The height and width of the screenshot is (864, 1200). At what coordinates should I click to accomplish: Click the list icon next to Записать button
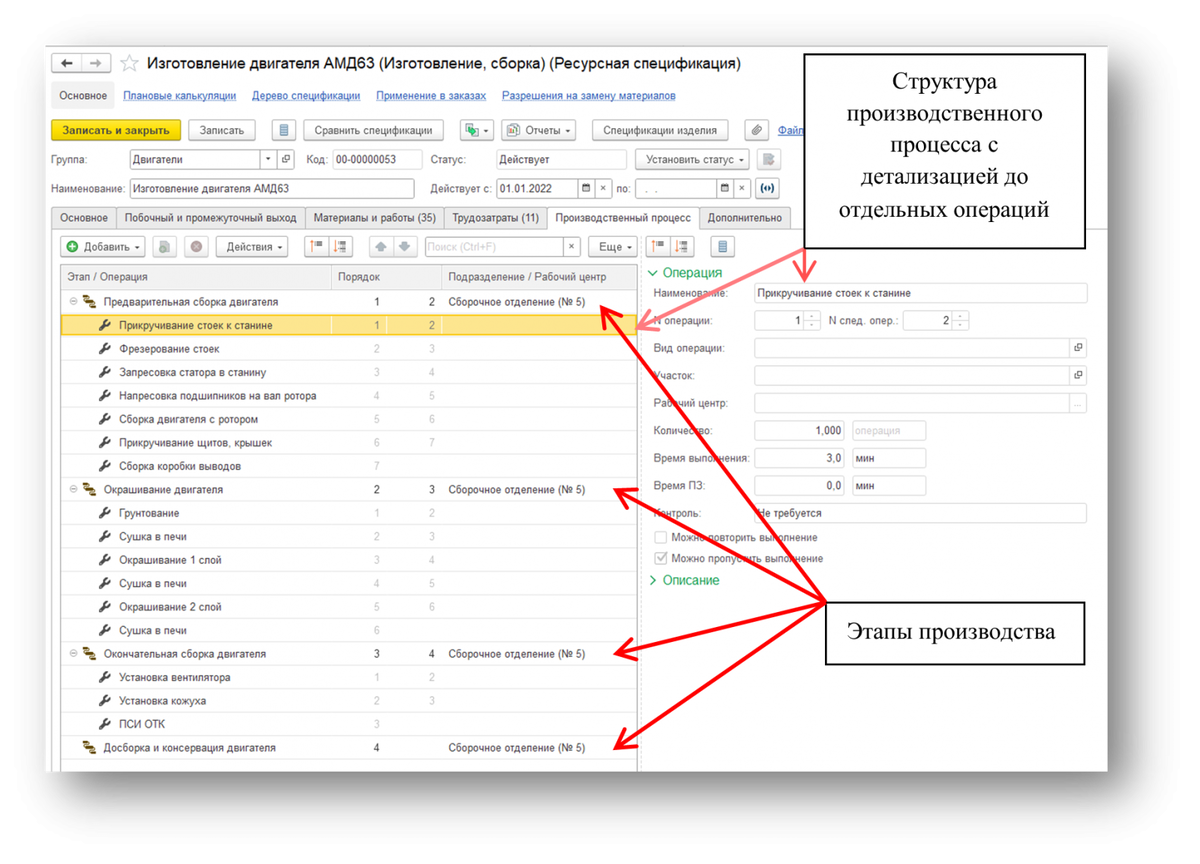(x=284, y=130)
